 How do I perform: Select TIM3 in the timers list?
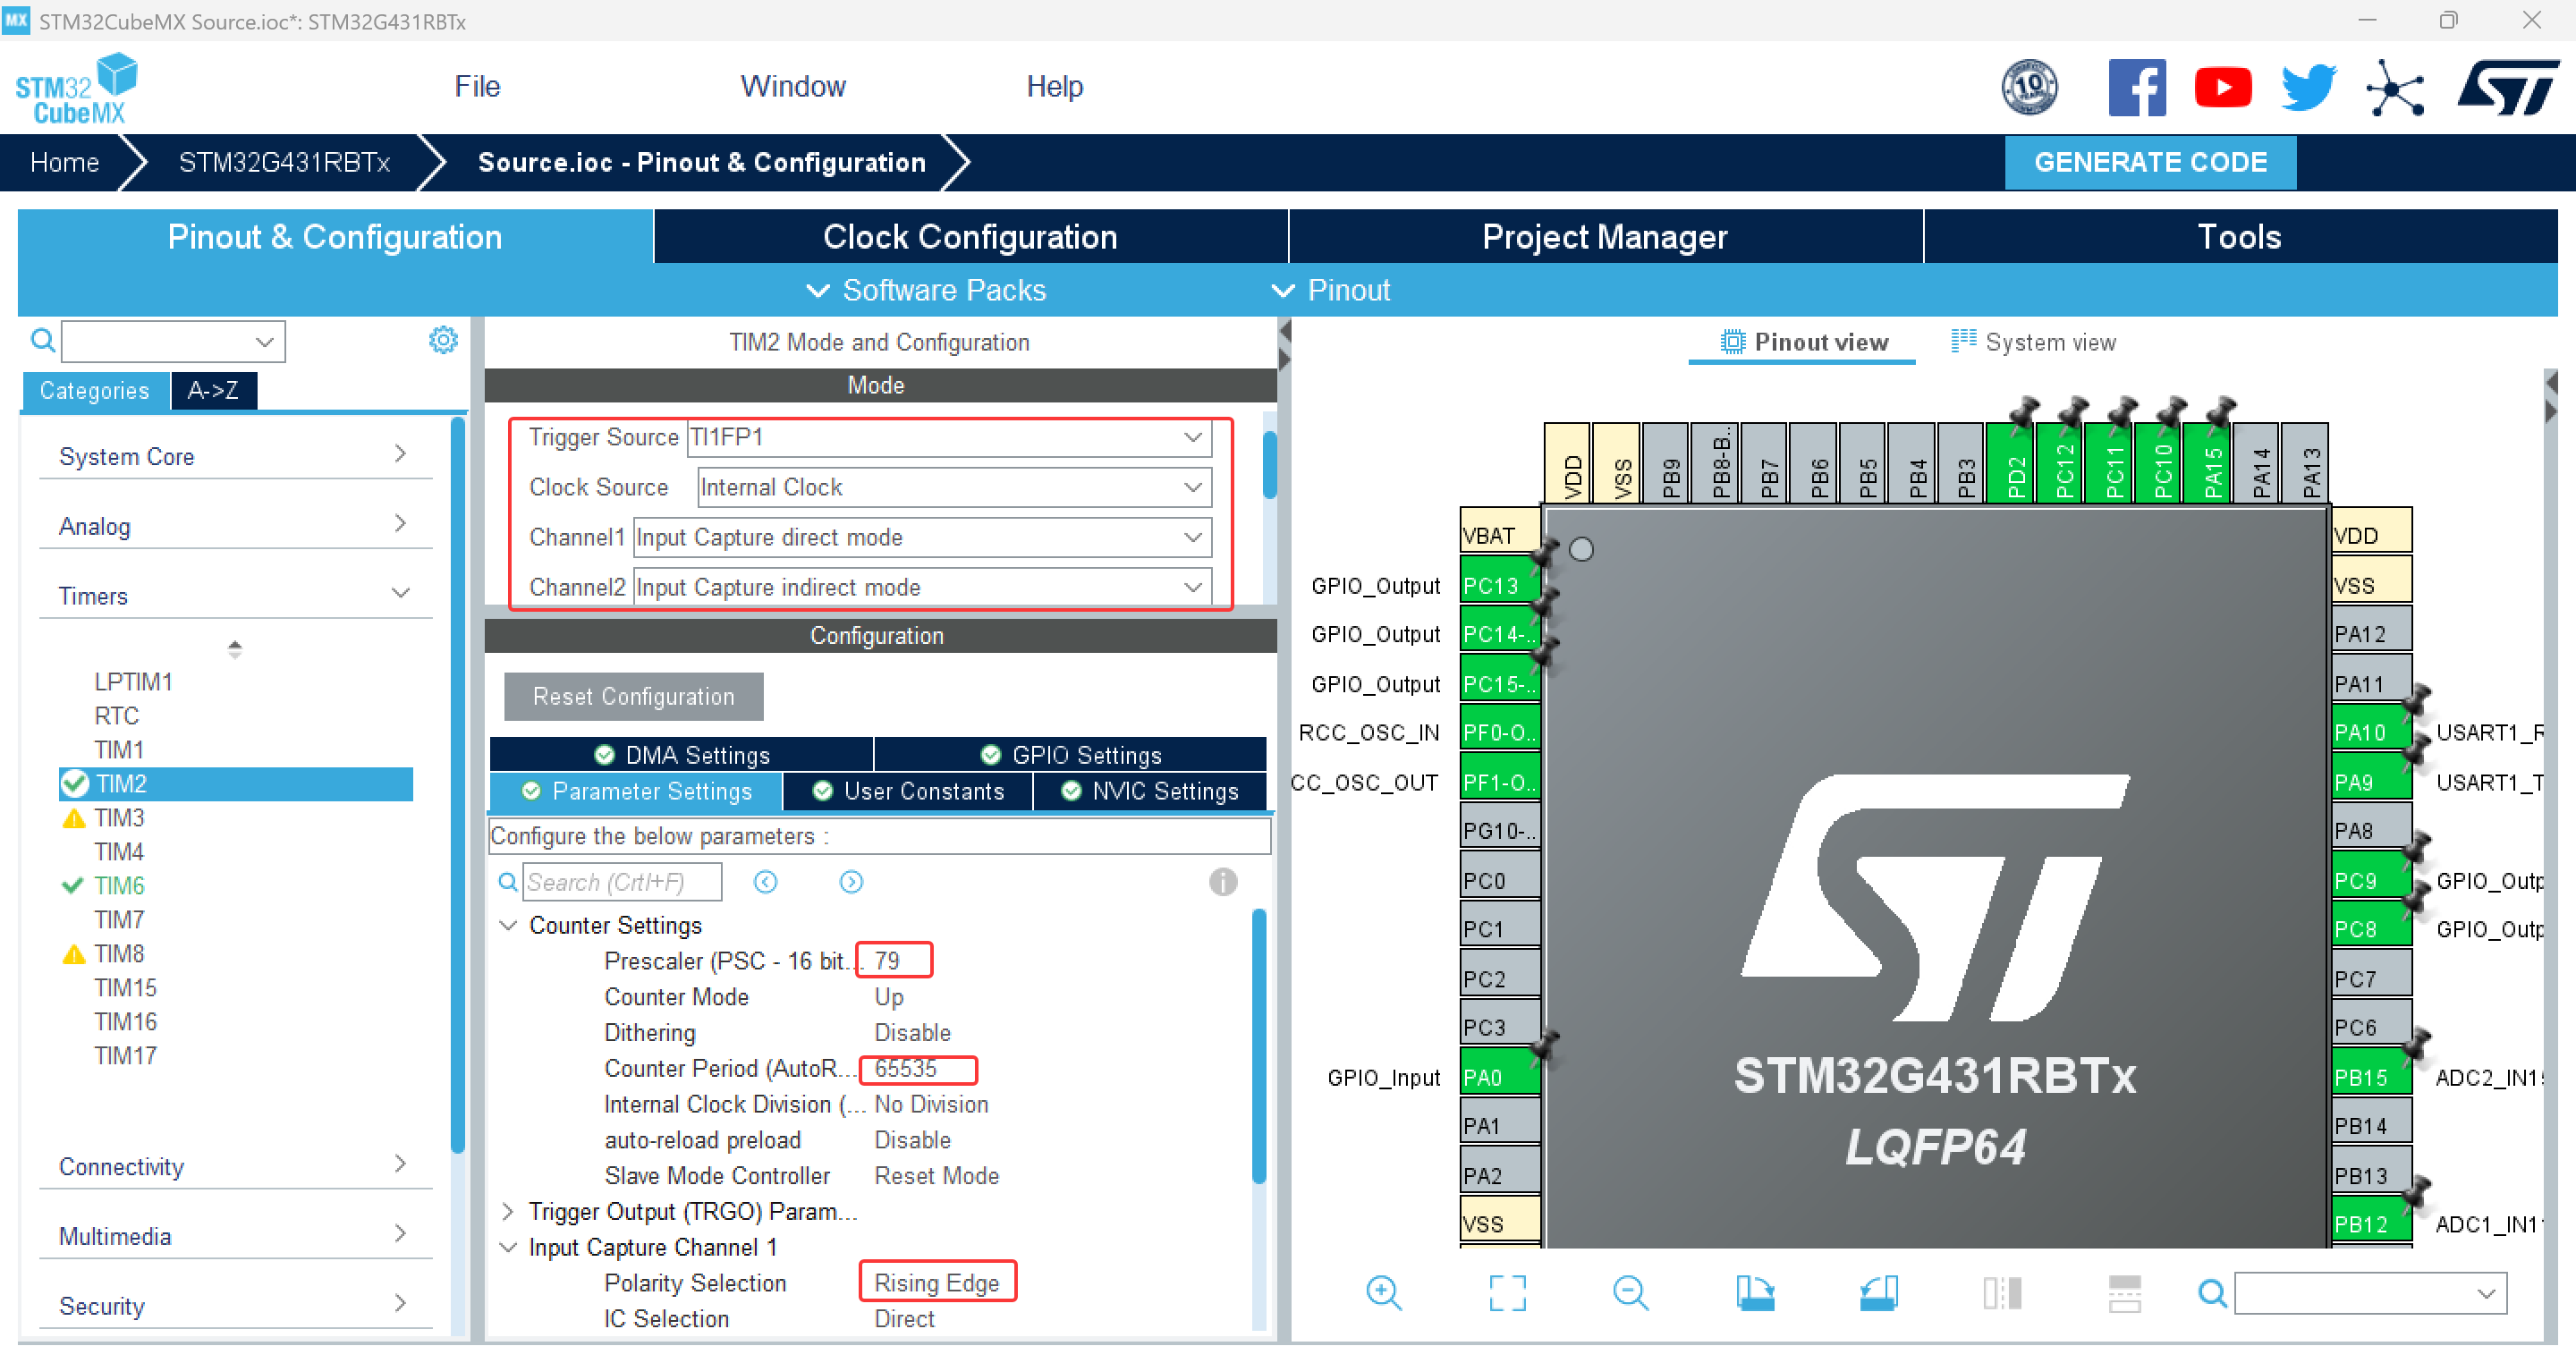(x=119, y=817)
